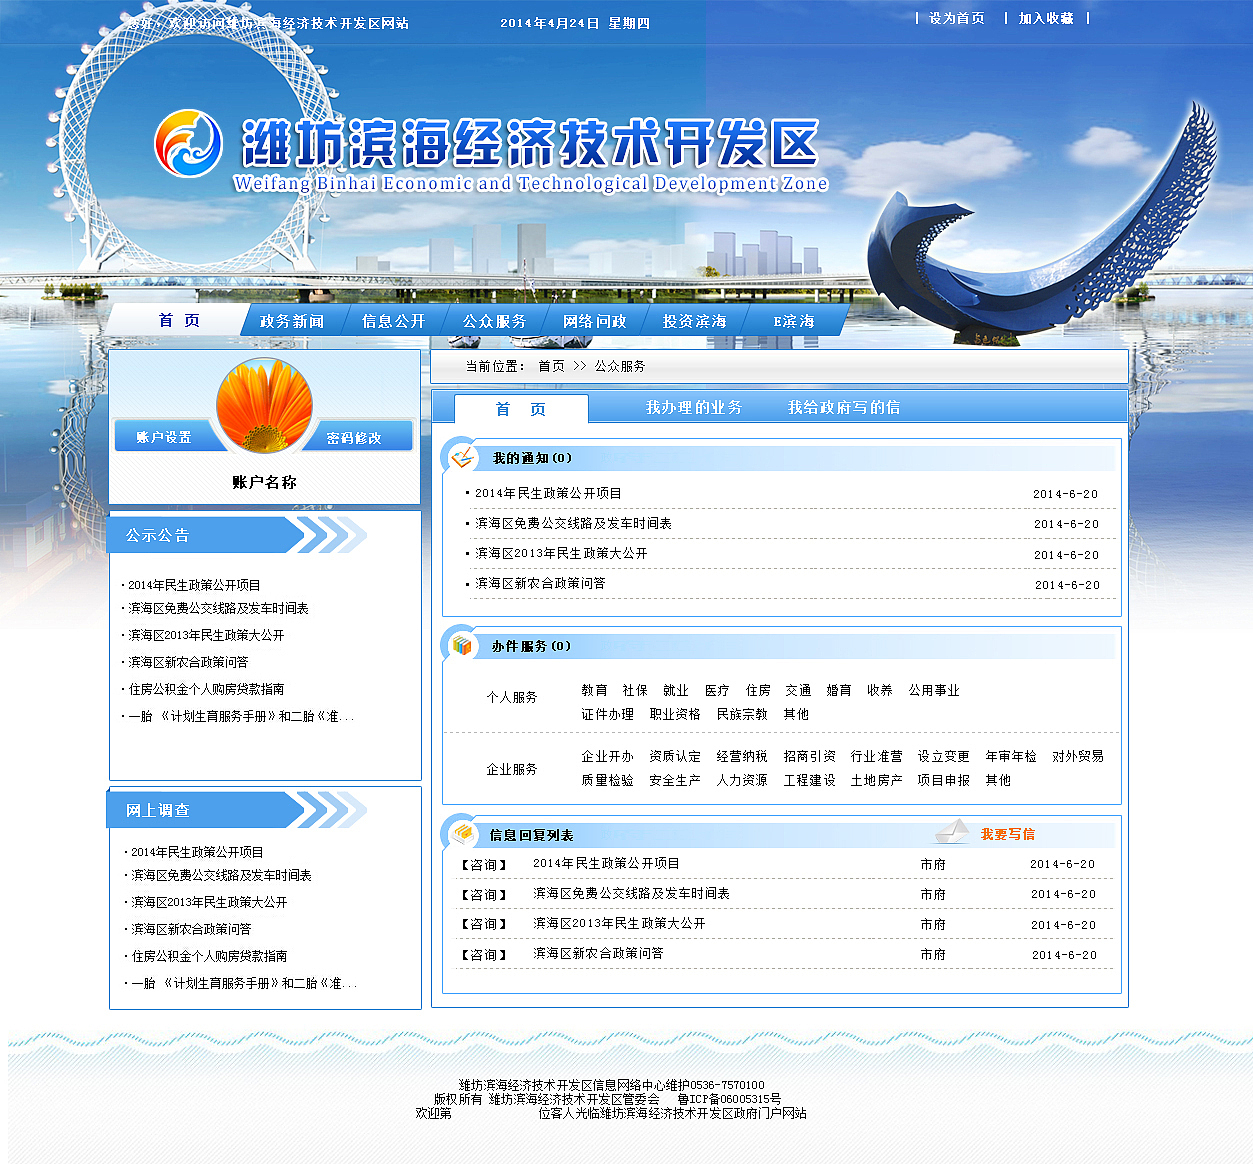Switch to the 我给政府写的信 tab
1253x1164 pixels.
845,407
